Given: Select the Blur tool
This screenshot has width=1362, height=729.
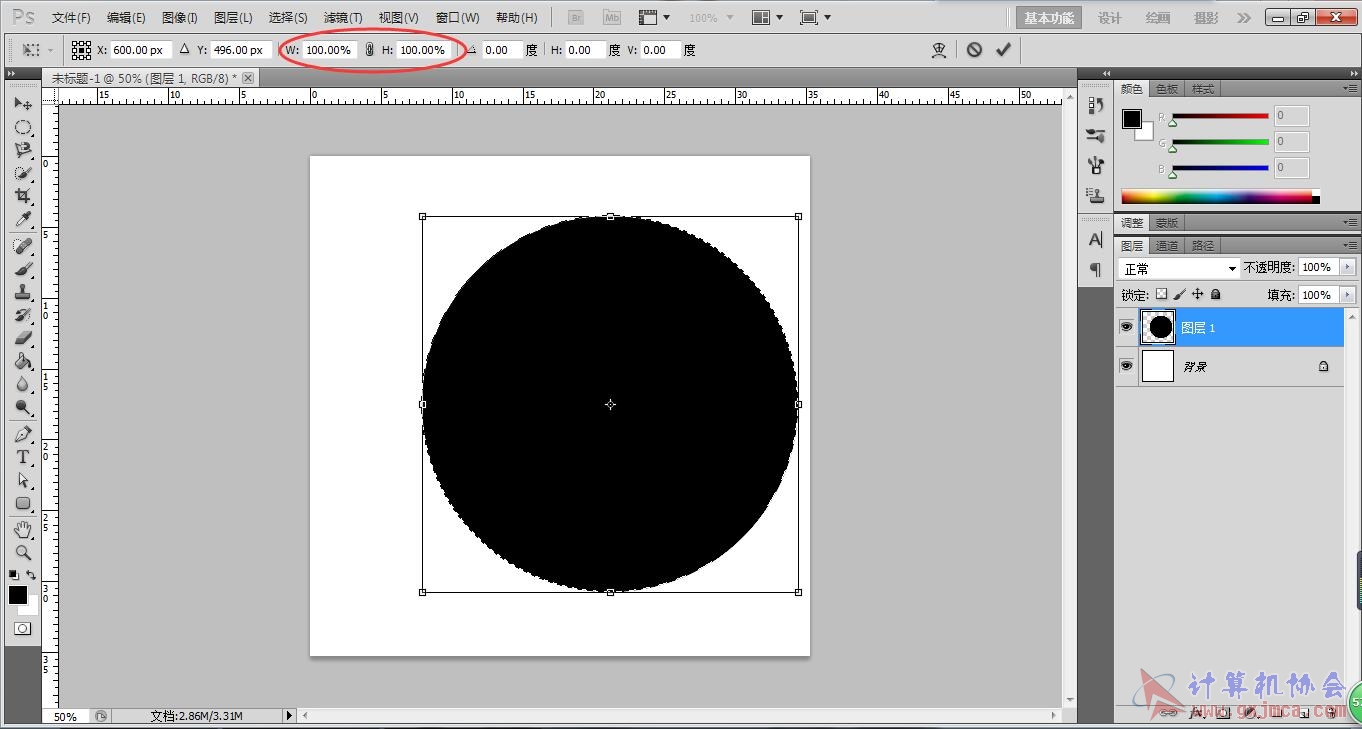Looking at the screenshot, I should (22, 384).
